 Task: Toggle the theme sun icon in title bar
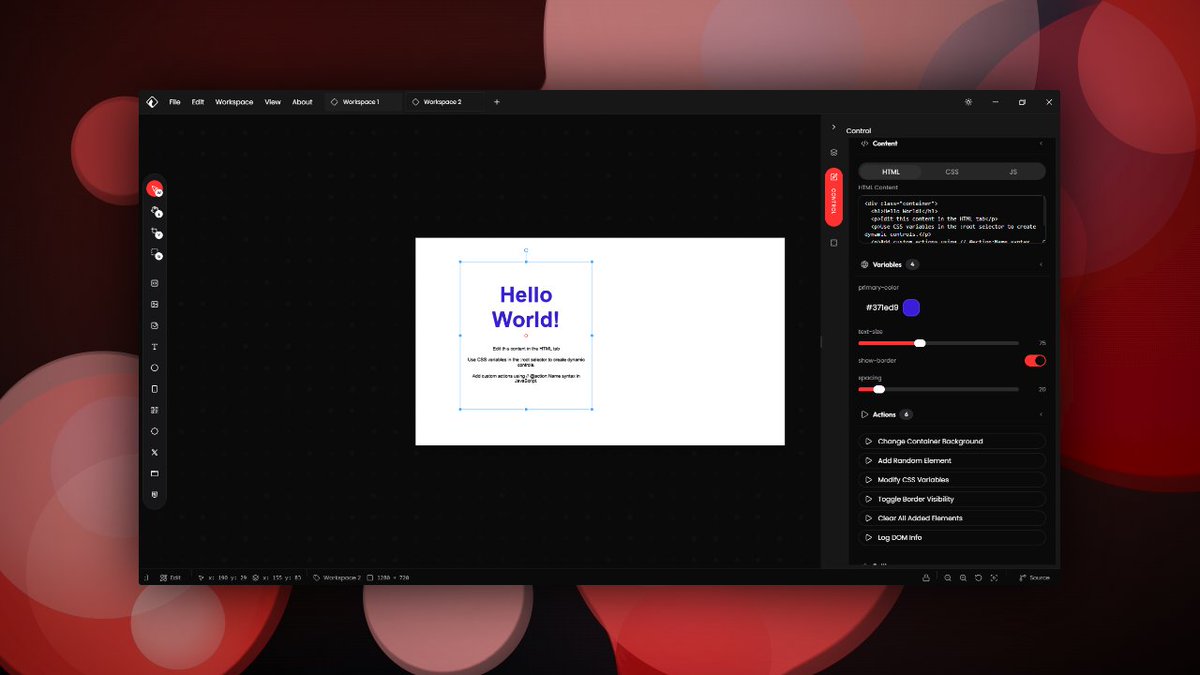[968, 102]
